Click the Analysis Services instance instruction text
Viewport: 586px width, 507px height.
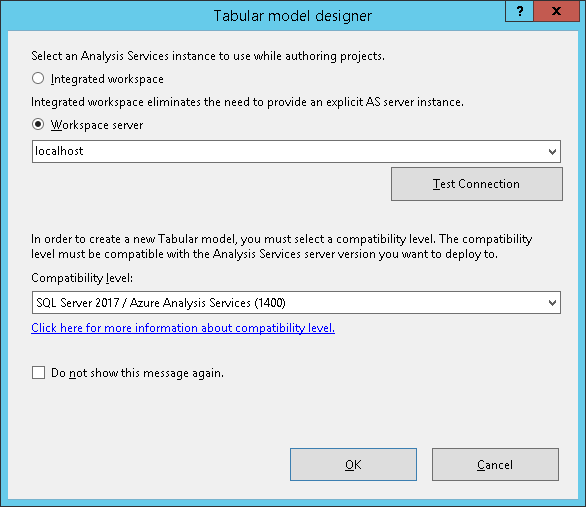click(x=208, y=56)
